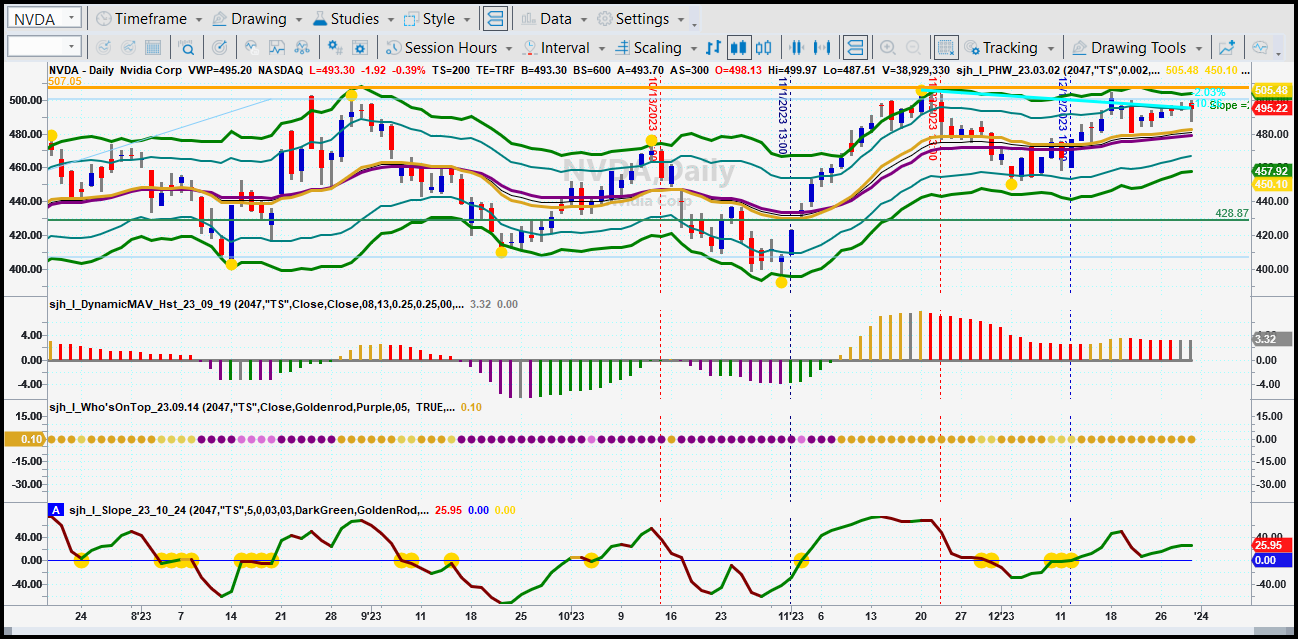Toggle the layout panes button in the second toolbar
This screenshot has height=639, width=1298.
click(x=855, y=48)
